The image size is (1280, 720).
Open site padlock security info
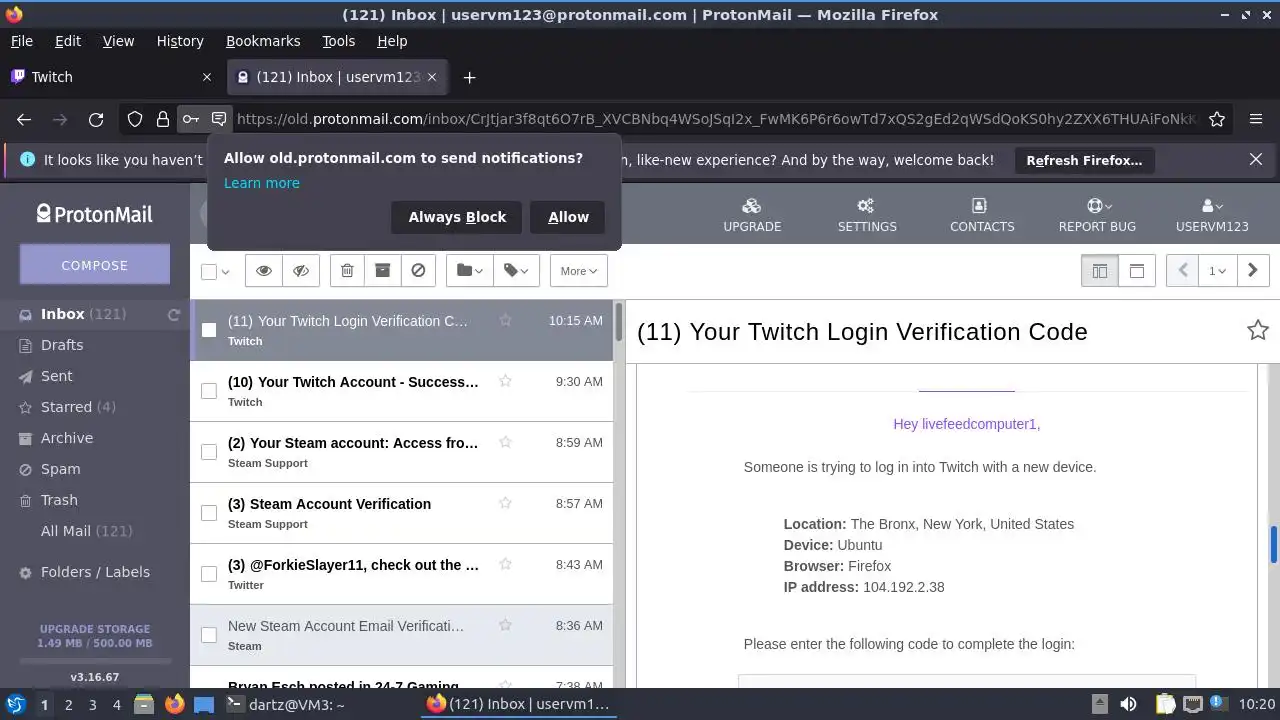(162, 119)
